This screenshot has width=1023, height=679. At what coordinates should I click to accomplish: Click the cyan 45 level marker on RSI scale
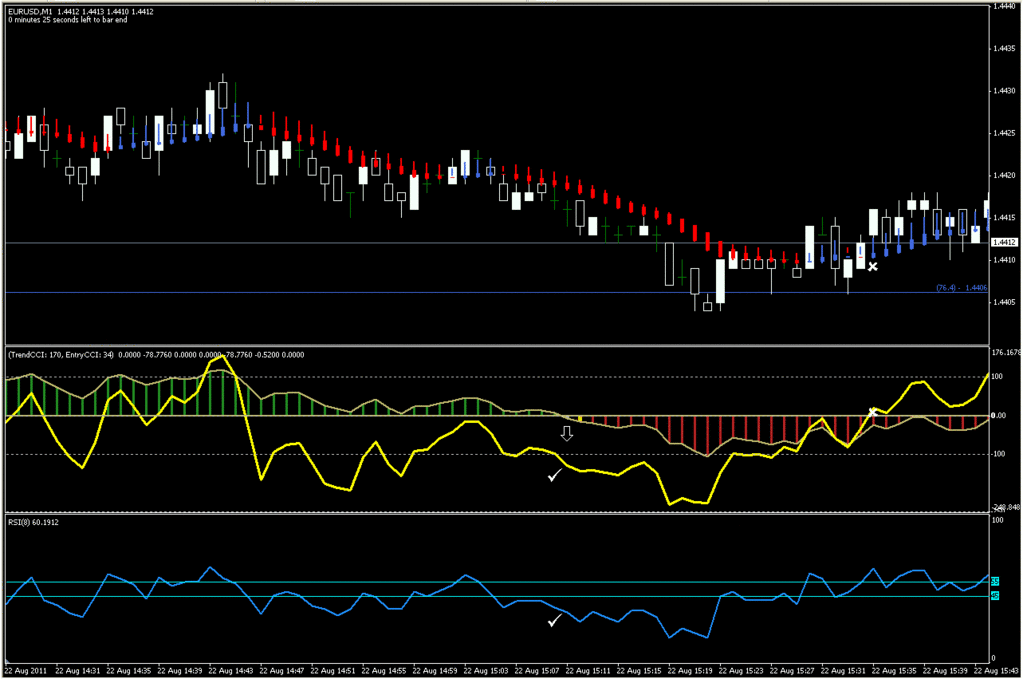[994, 594]
